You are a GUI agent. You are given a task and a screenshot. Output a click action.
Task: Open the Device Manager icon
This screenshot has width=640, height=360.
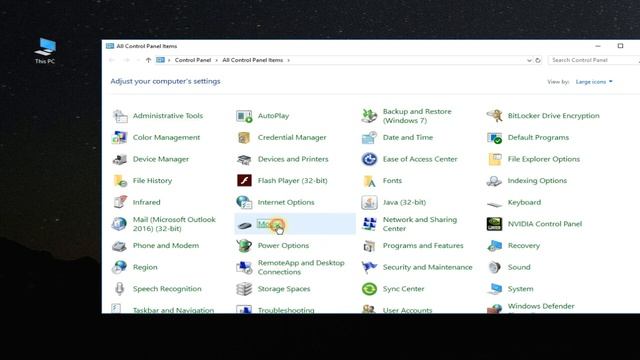(120, 159)
